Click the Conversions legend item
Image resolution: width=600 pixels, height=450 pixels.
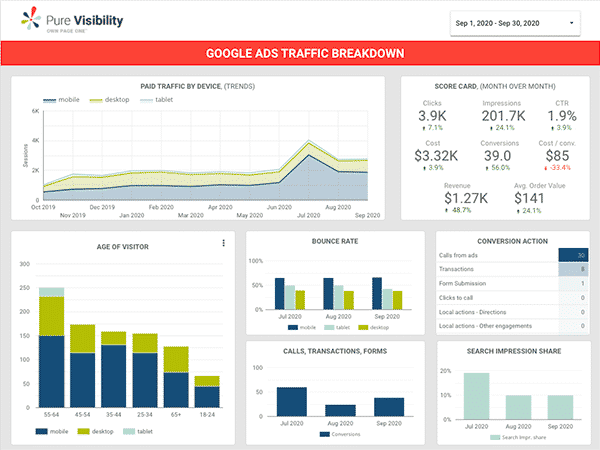point(340,434)
